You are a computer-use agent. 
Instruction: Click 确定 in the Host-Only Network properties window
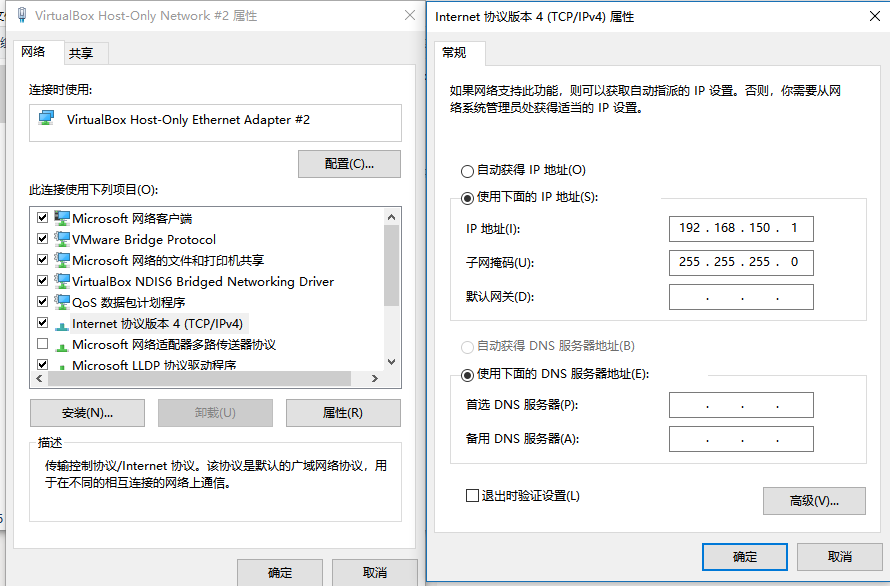pyautogui.click(x=280, y=572)
